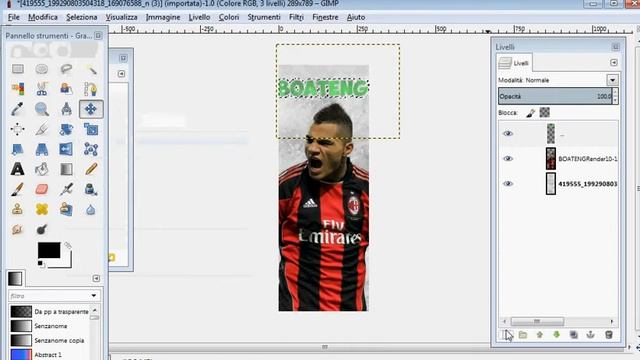
Task: Select the Shear tool
Action: tap(18, 149)
